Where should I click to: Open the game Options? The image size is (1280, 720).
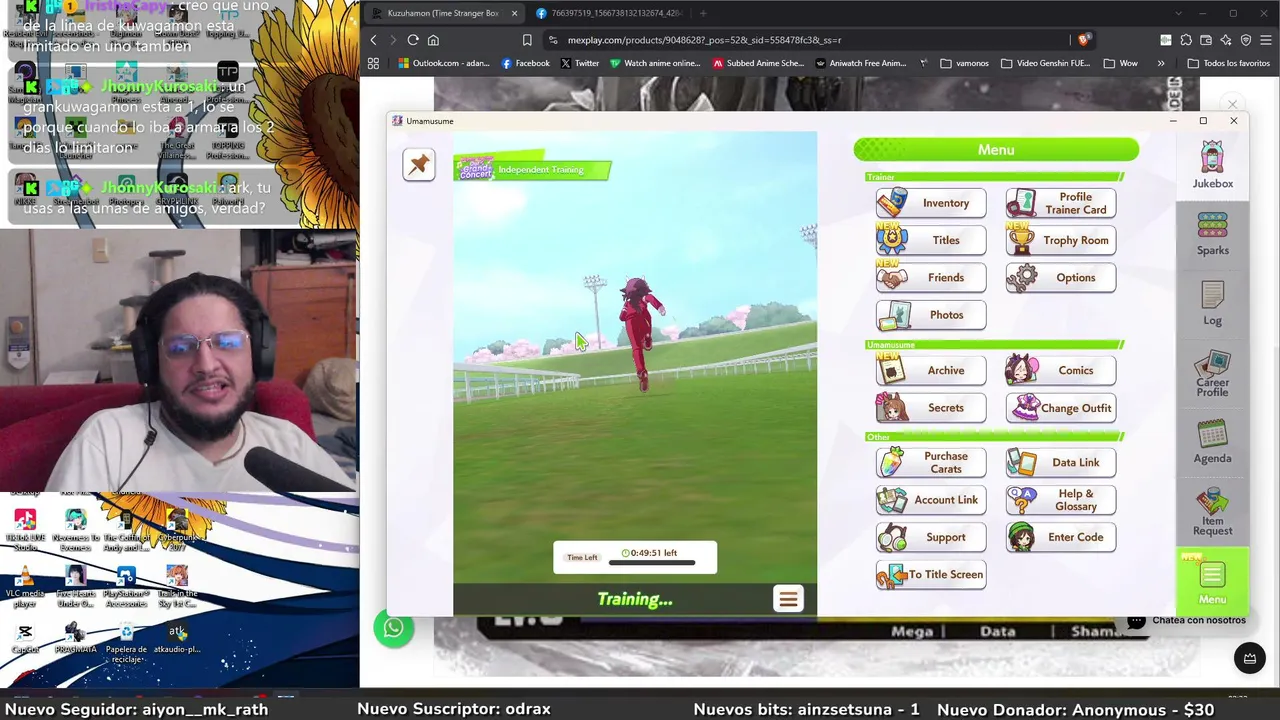coord(1061,278)
